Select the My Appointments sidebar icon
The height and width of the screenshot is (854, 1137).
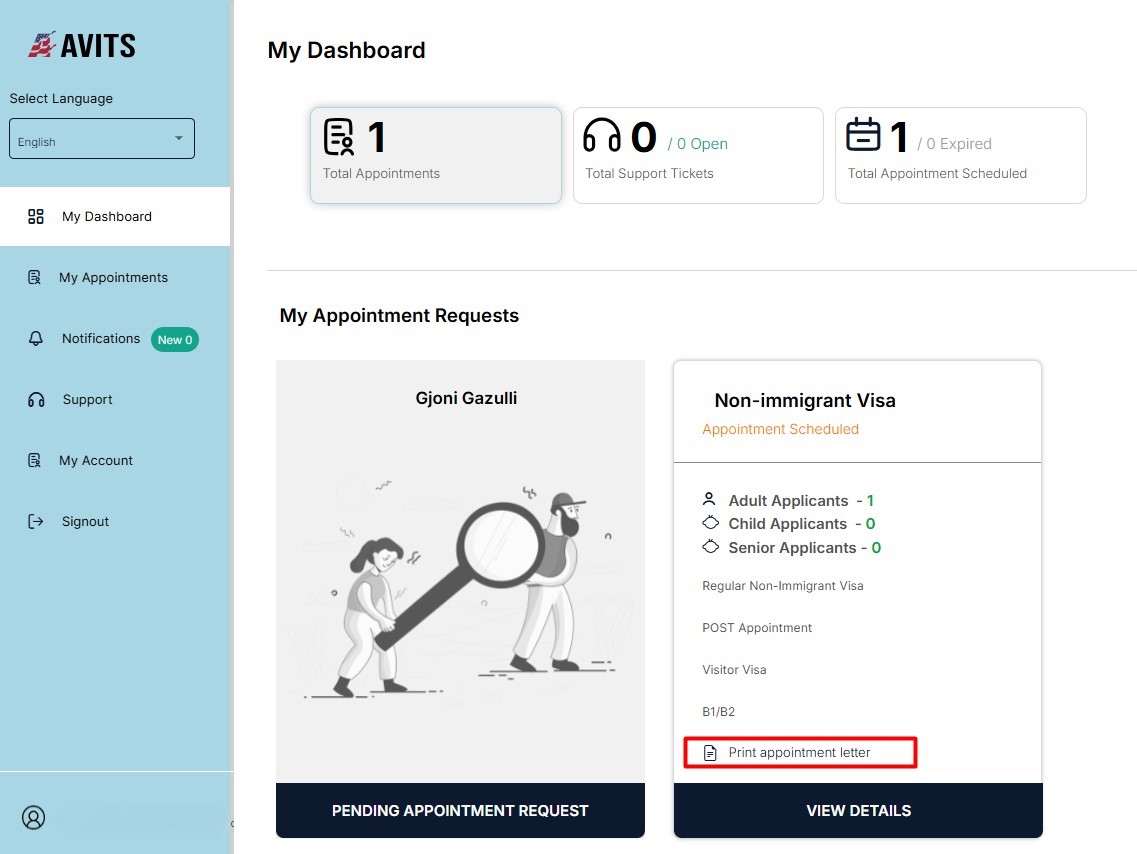point(36,277)
